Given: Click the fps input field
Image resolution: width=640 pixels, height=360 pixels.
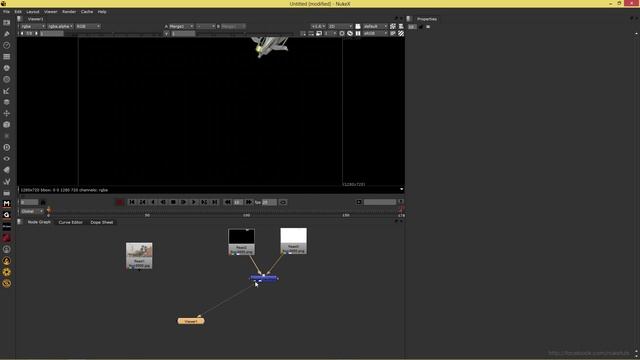Looking at the screenshot, I should click(x=269, y=202).
